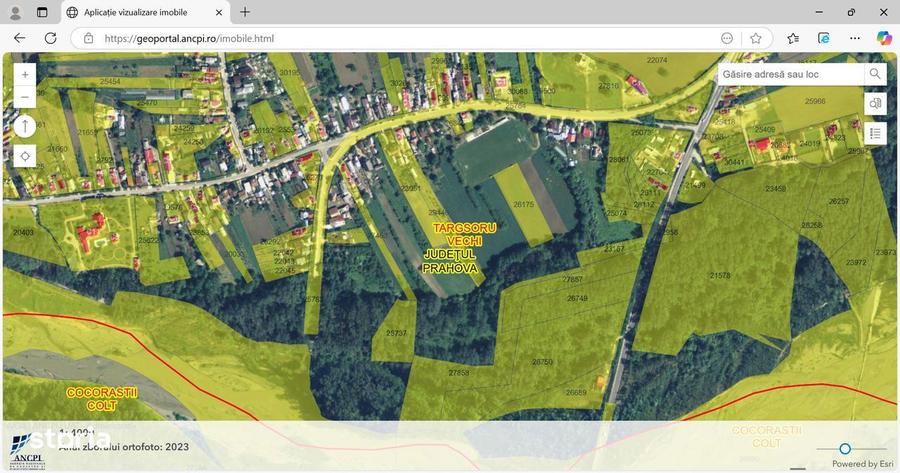Select parcel 23972 on the map
The image size is (900, 473).
click(x=856, y=262)
